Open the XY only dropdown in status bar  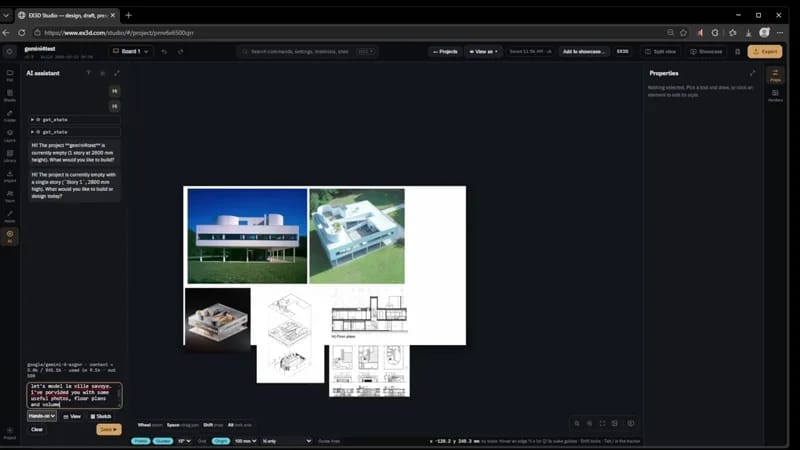(x=287, y=441)
